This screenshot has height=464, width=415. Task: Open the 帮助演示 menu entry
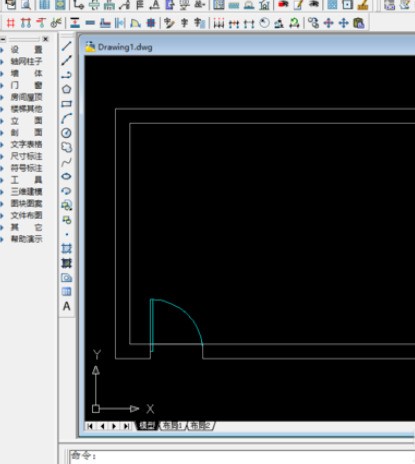point(26,239)
